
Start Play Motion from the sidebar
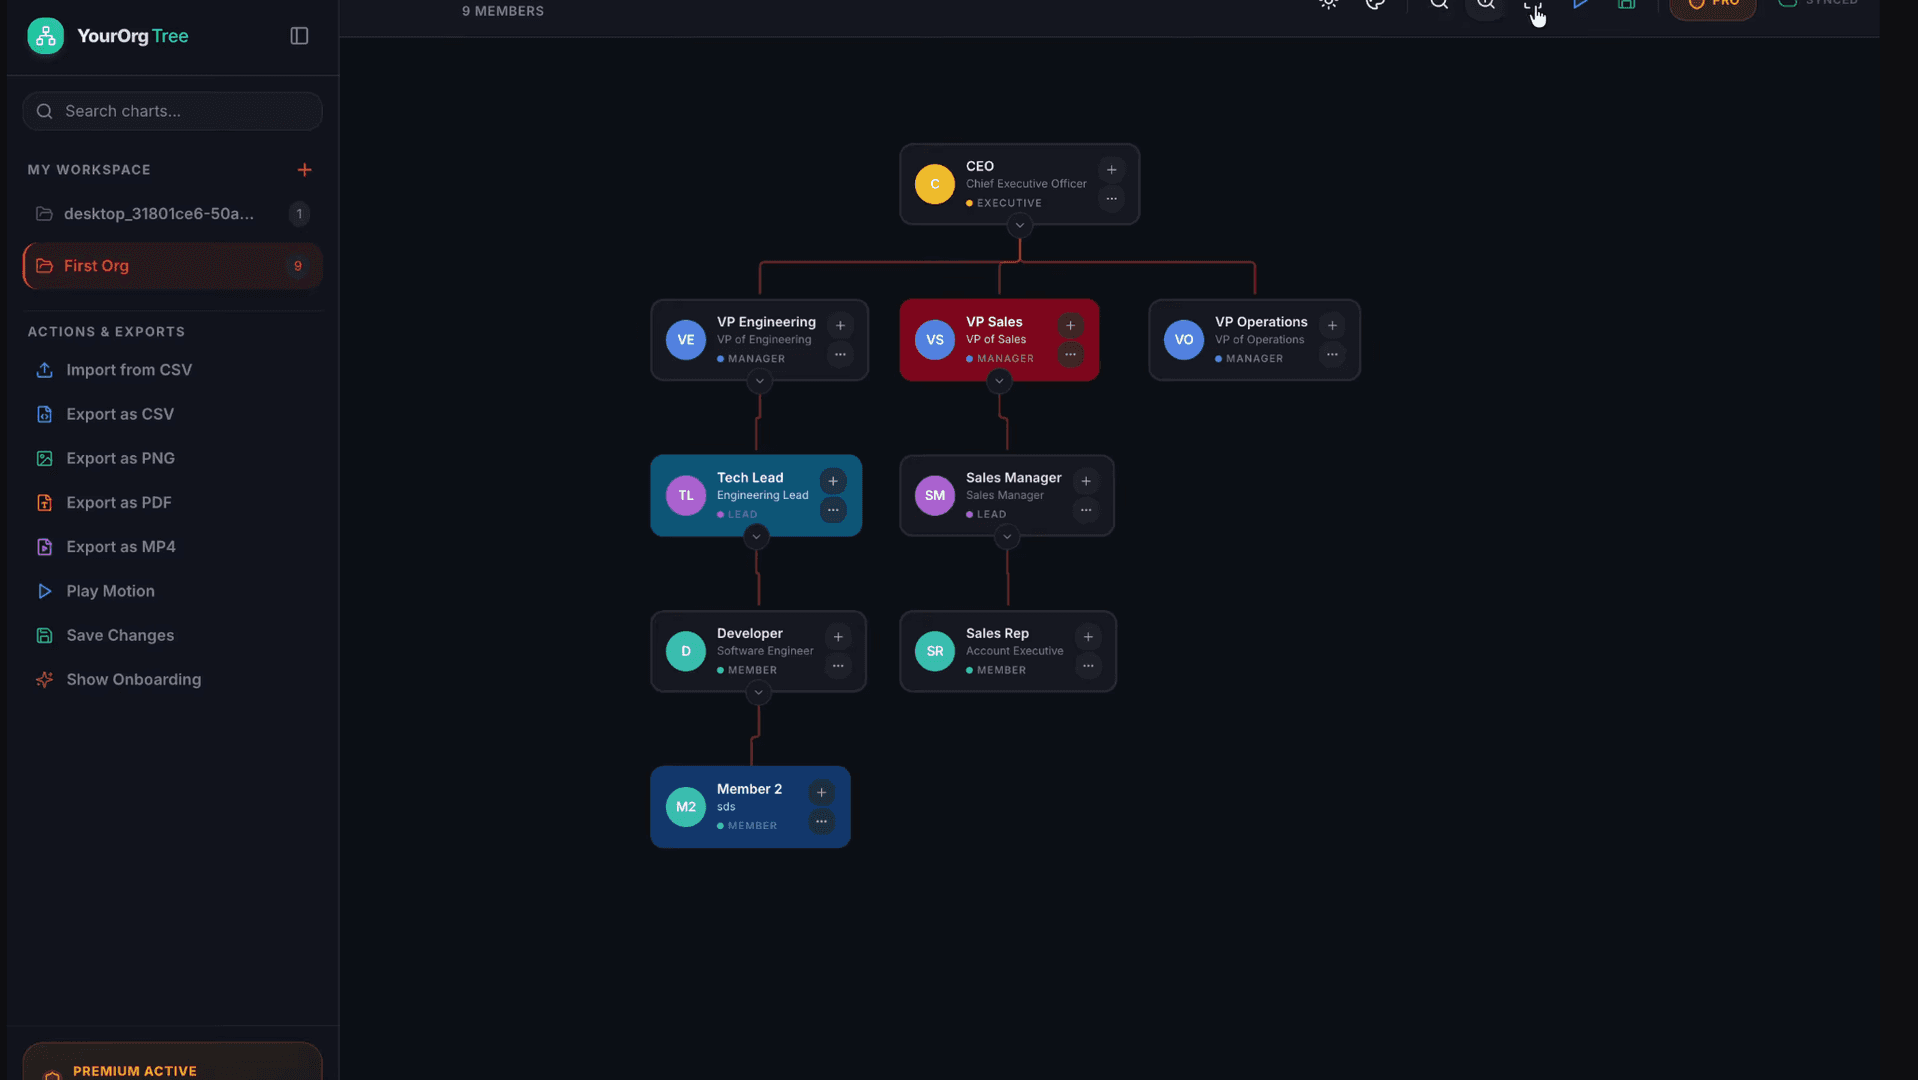coord(110,591)
